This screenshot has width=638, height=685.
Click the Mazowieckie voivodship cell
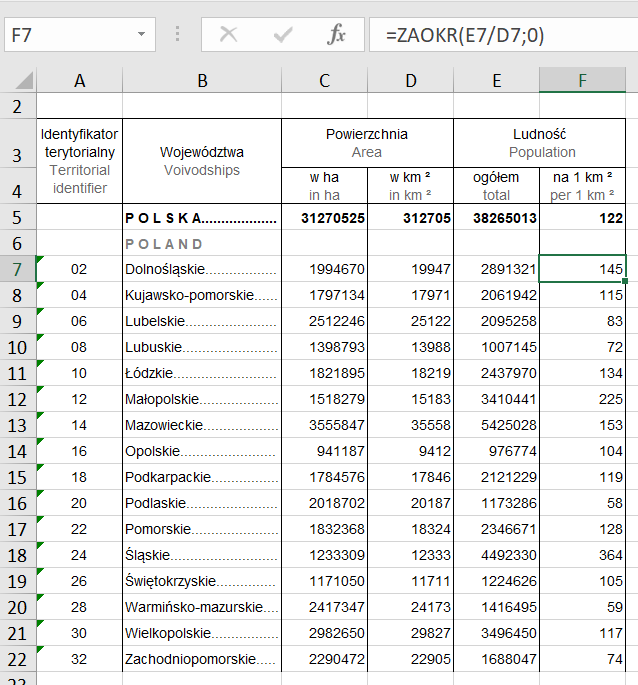coord(201,425)
